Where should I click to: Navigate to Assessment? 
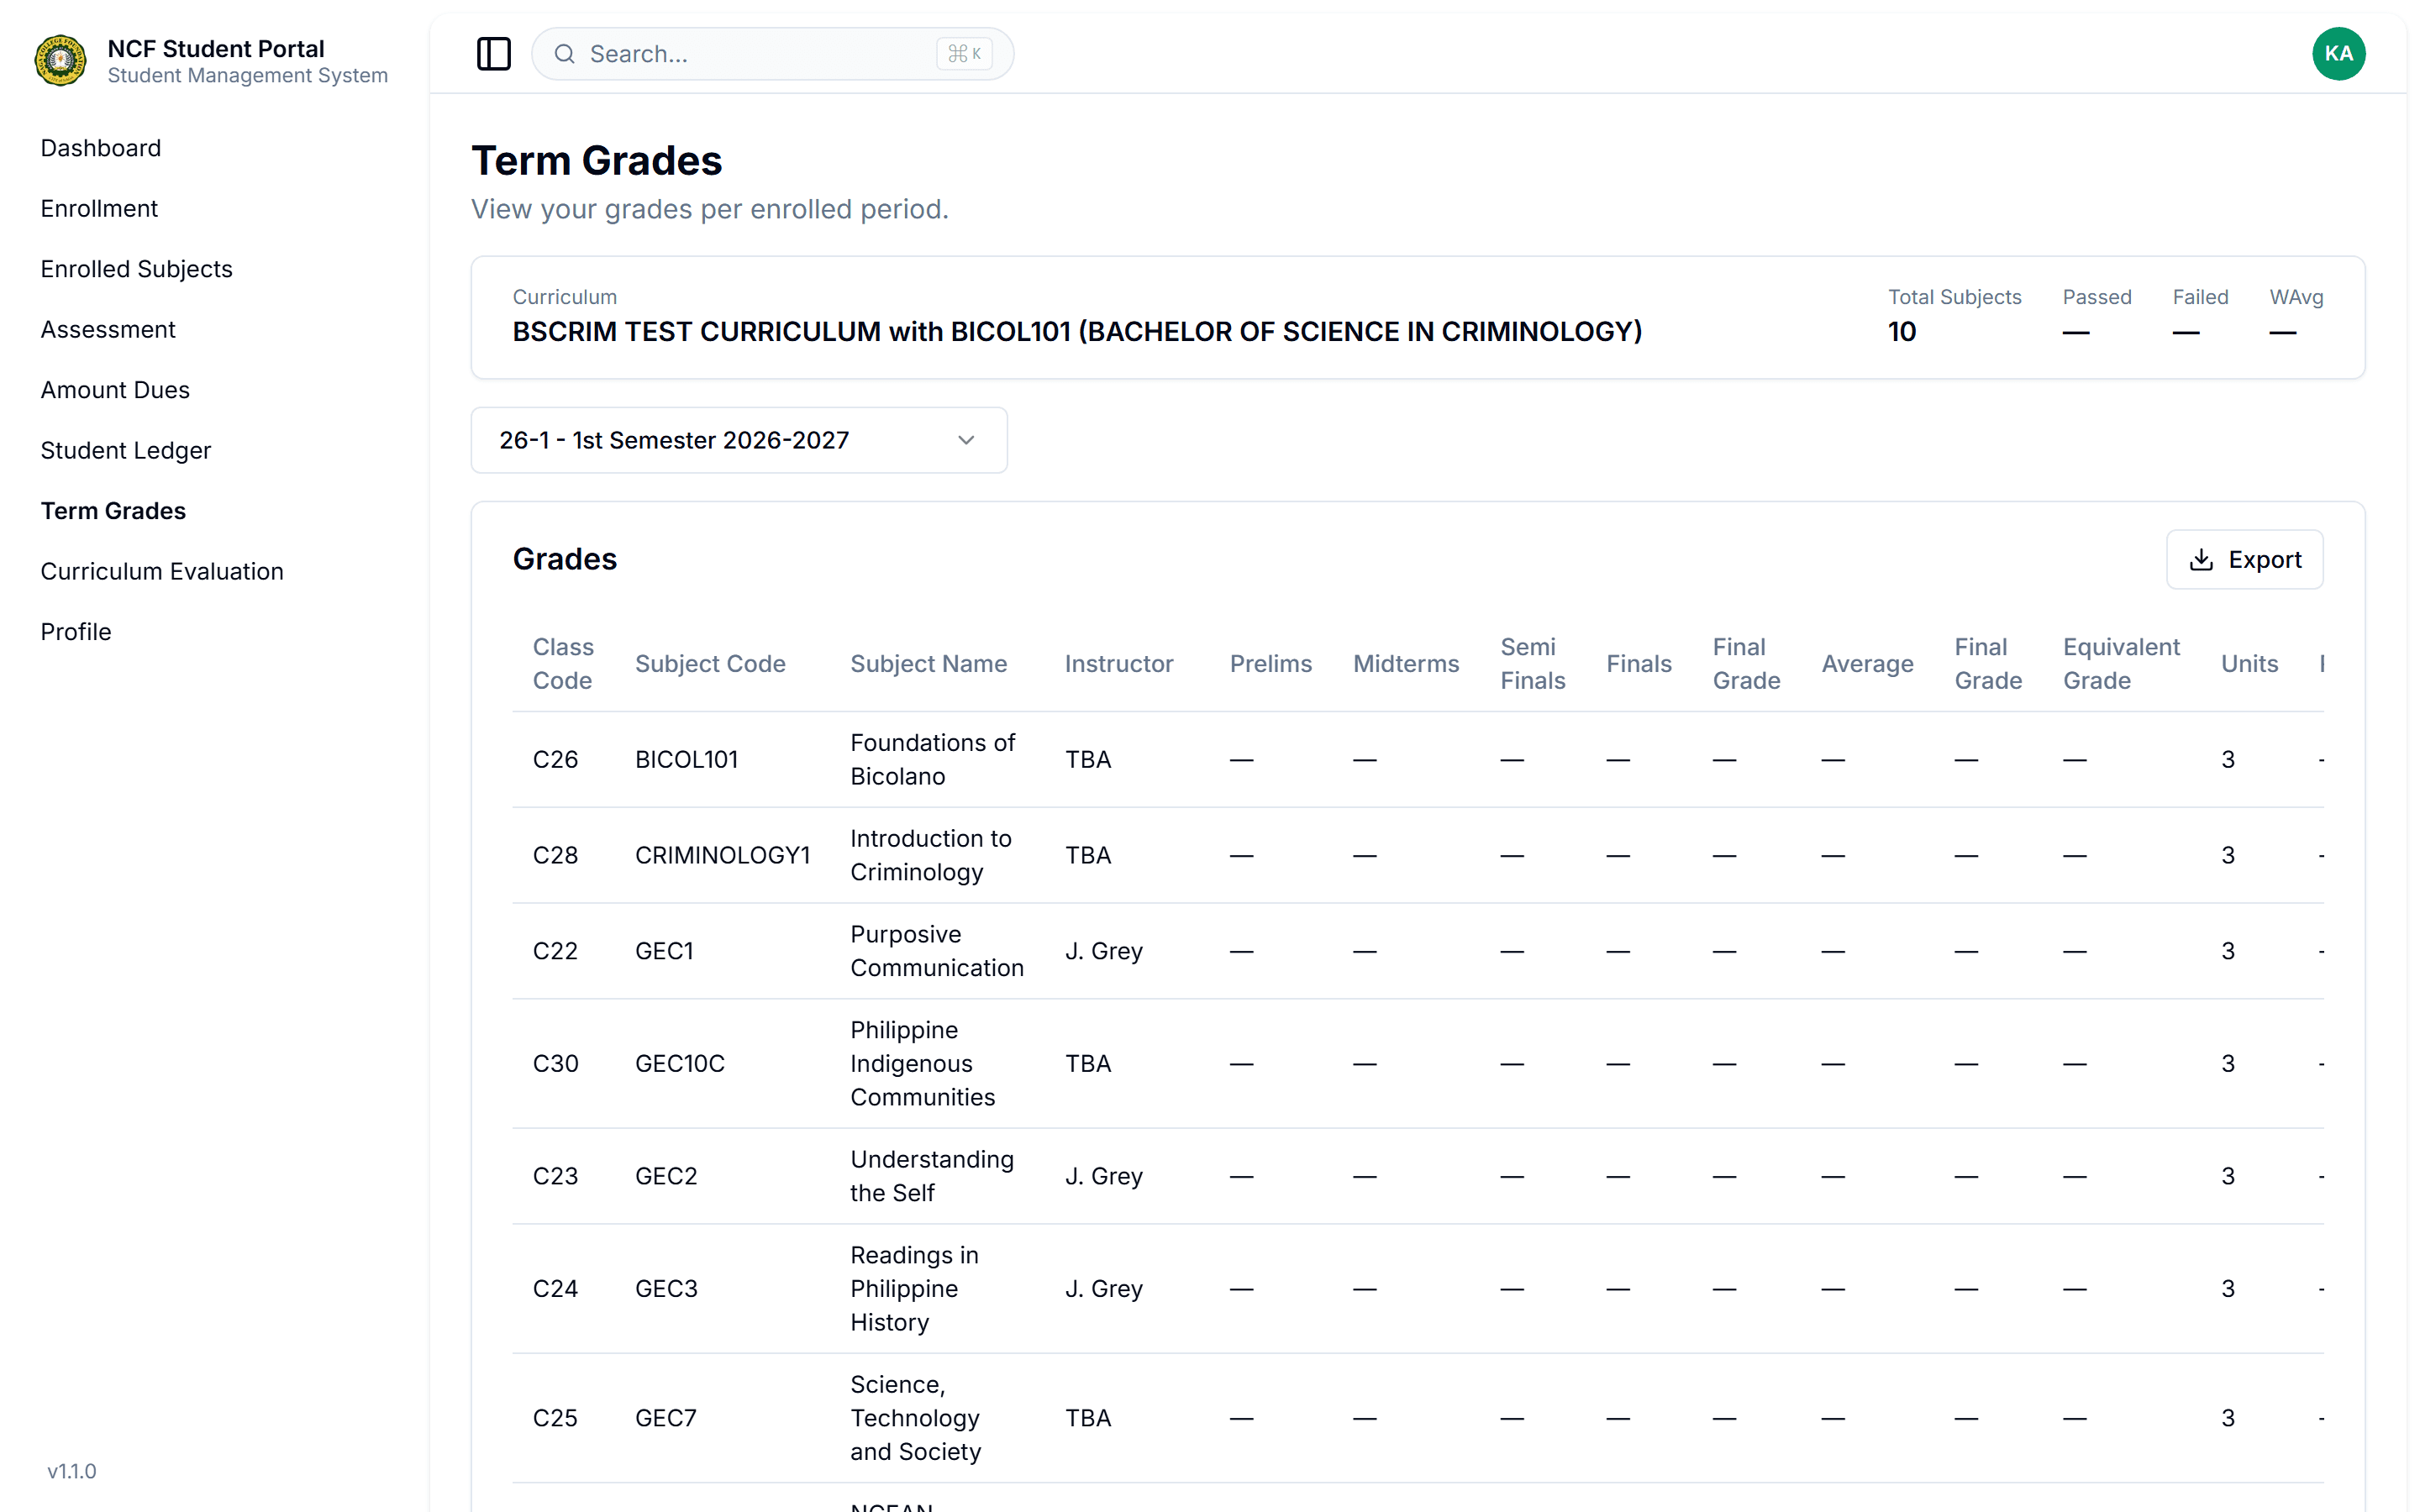coord(108,329)
